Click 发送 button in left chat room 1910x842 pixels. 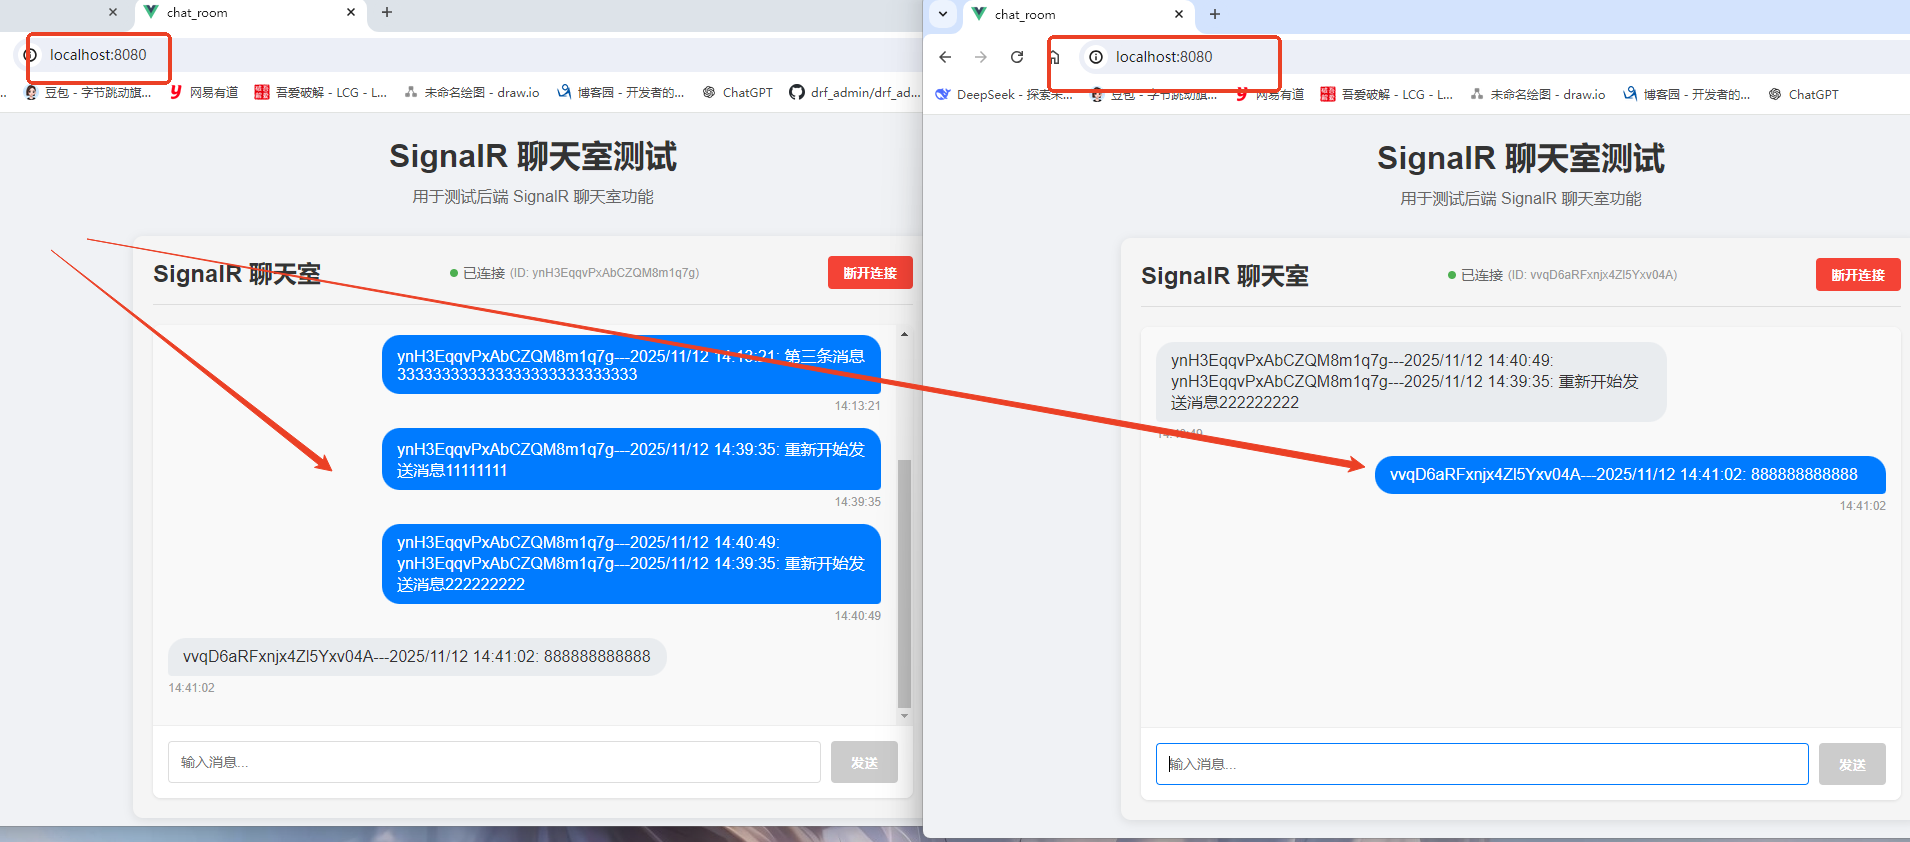[x=864, y=762]
